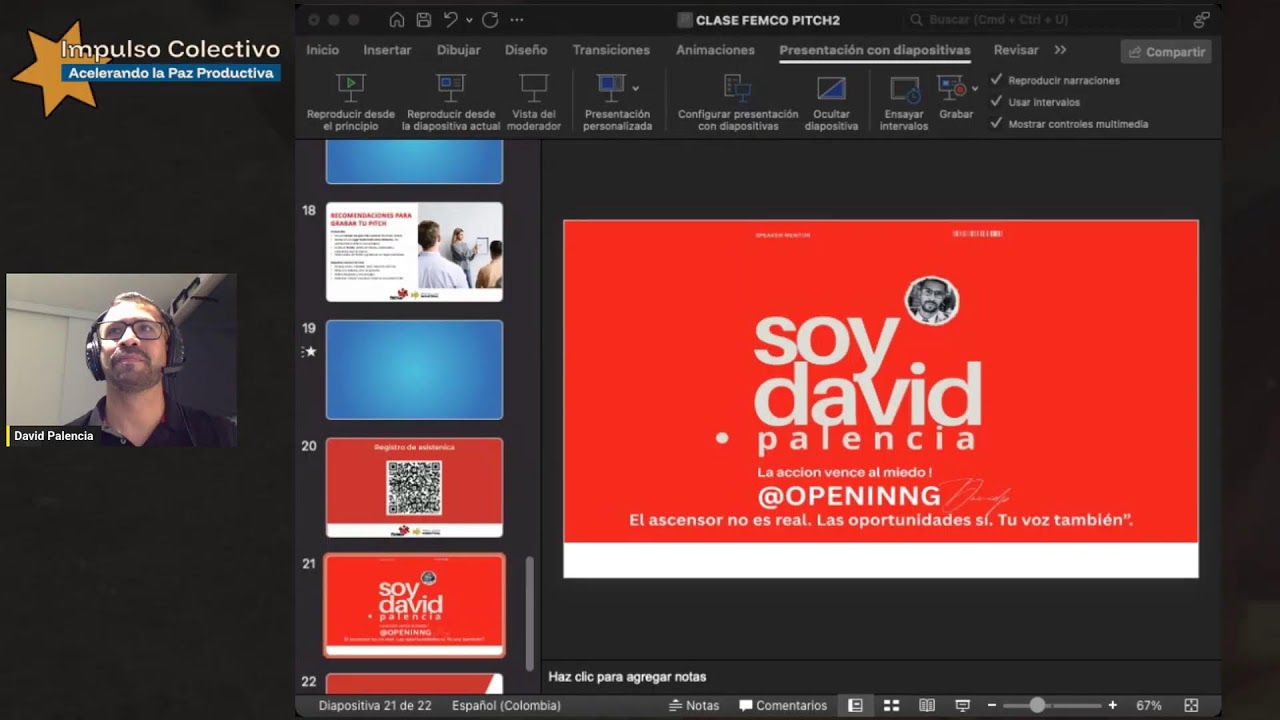This screenshot has height=720, width=1280.
Task: Click the Presentación personalizada icon
Action: 610,86
